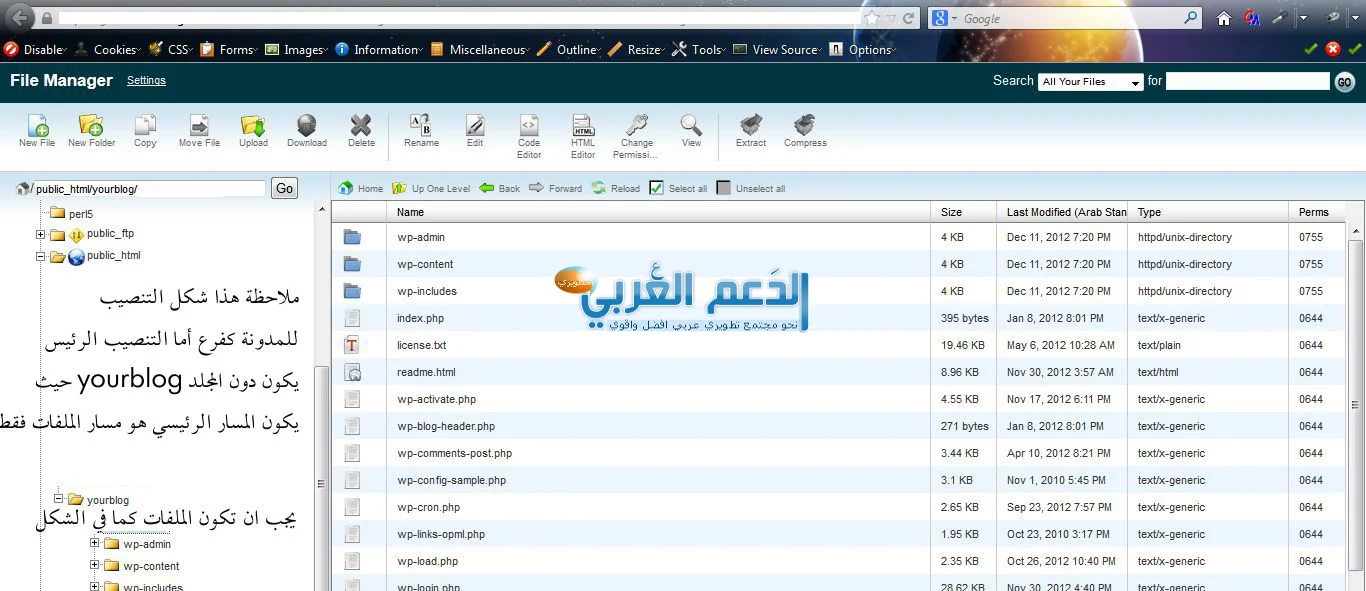
Task: Click the Upload toolbar icon
Action: pyautogui.click(x=253, y=127)
